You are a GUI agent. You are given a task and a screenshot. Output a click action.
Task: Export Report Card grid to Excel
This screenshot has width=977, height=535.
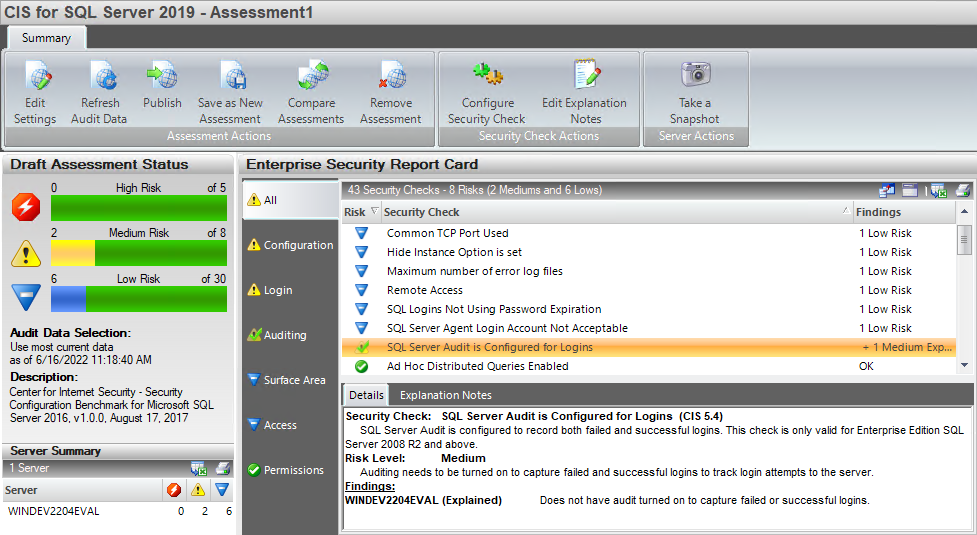(938, 190)
